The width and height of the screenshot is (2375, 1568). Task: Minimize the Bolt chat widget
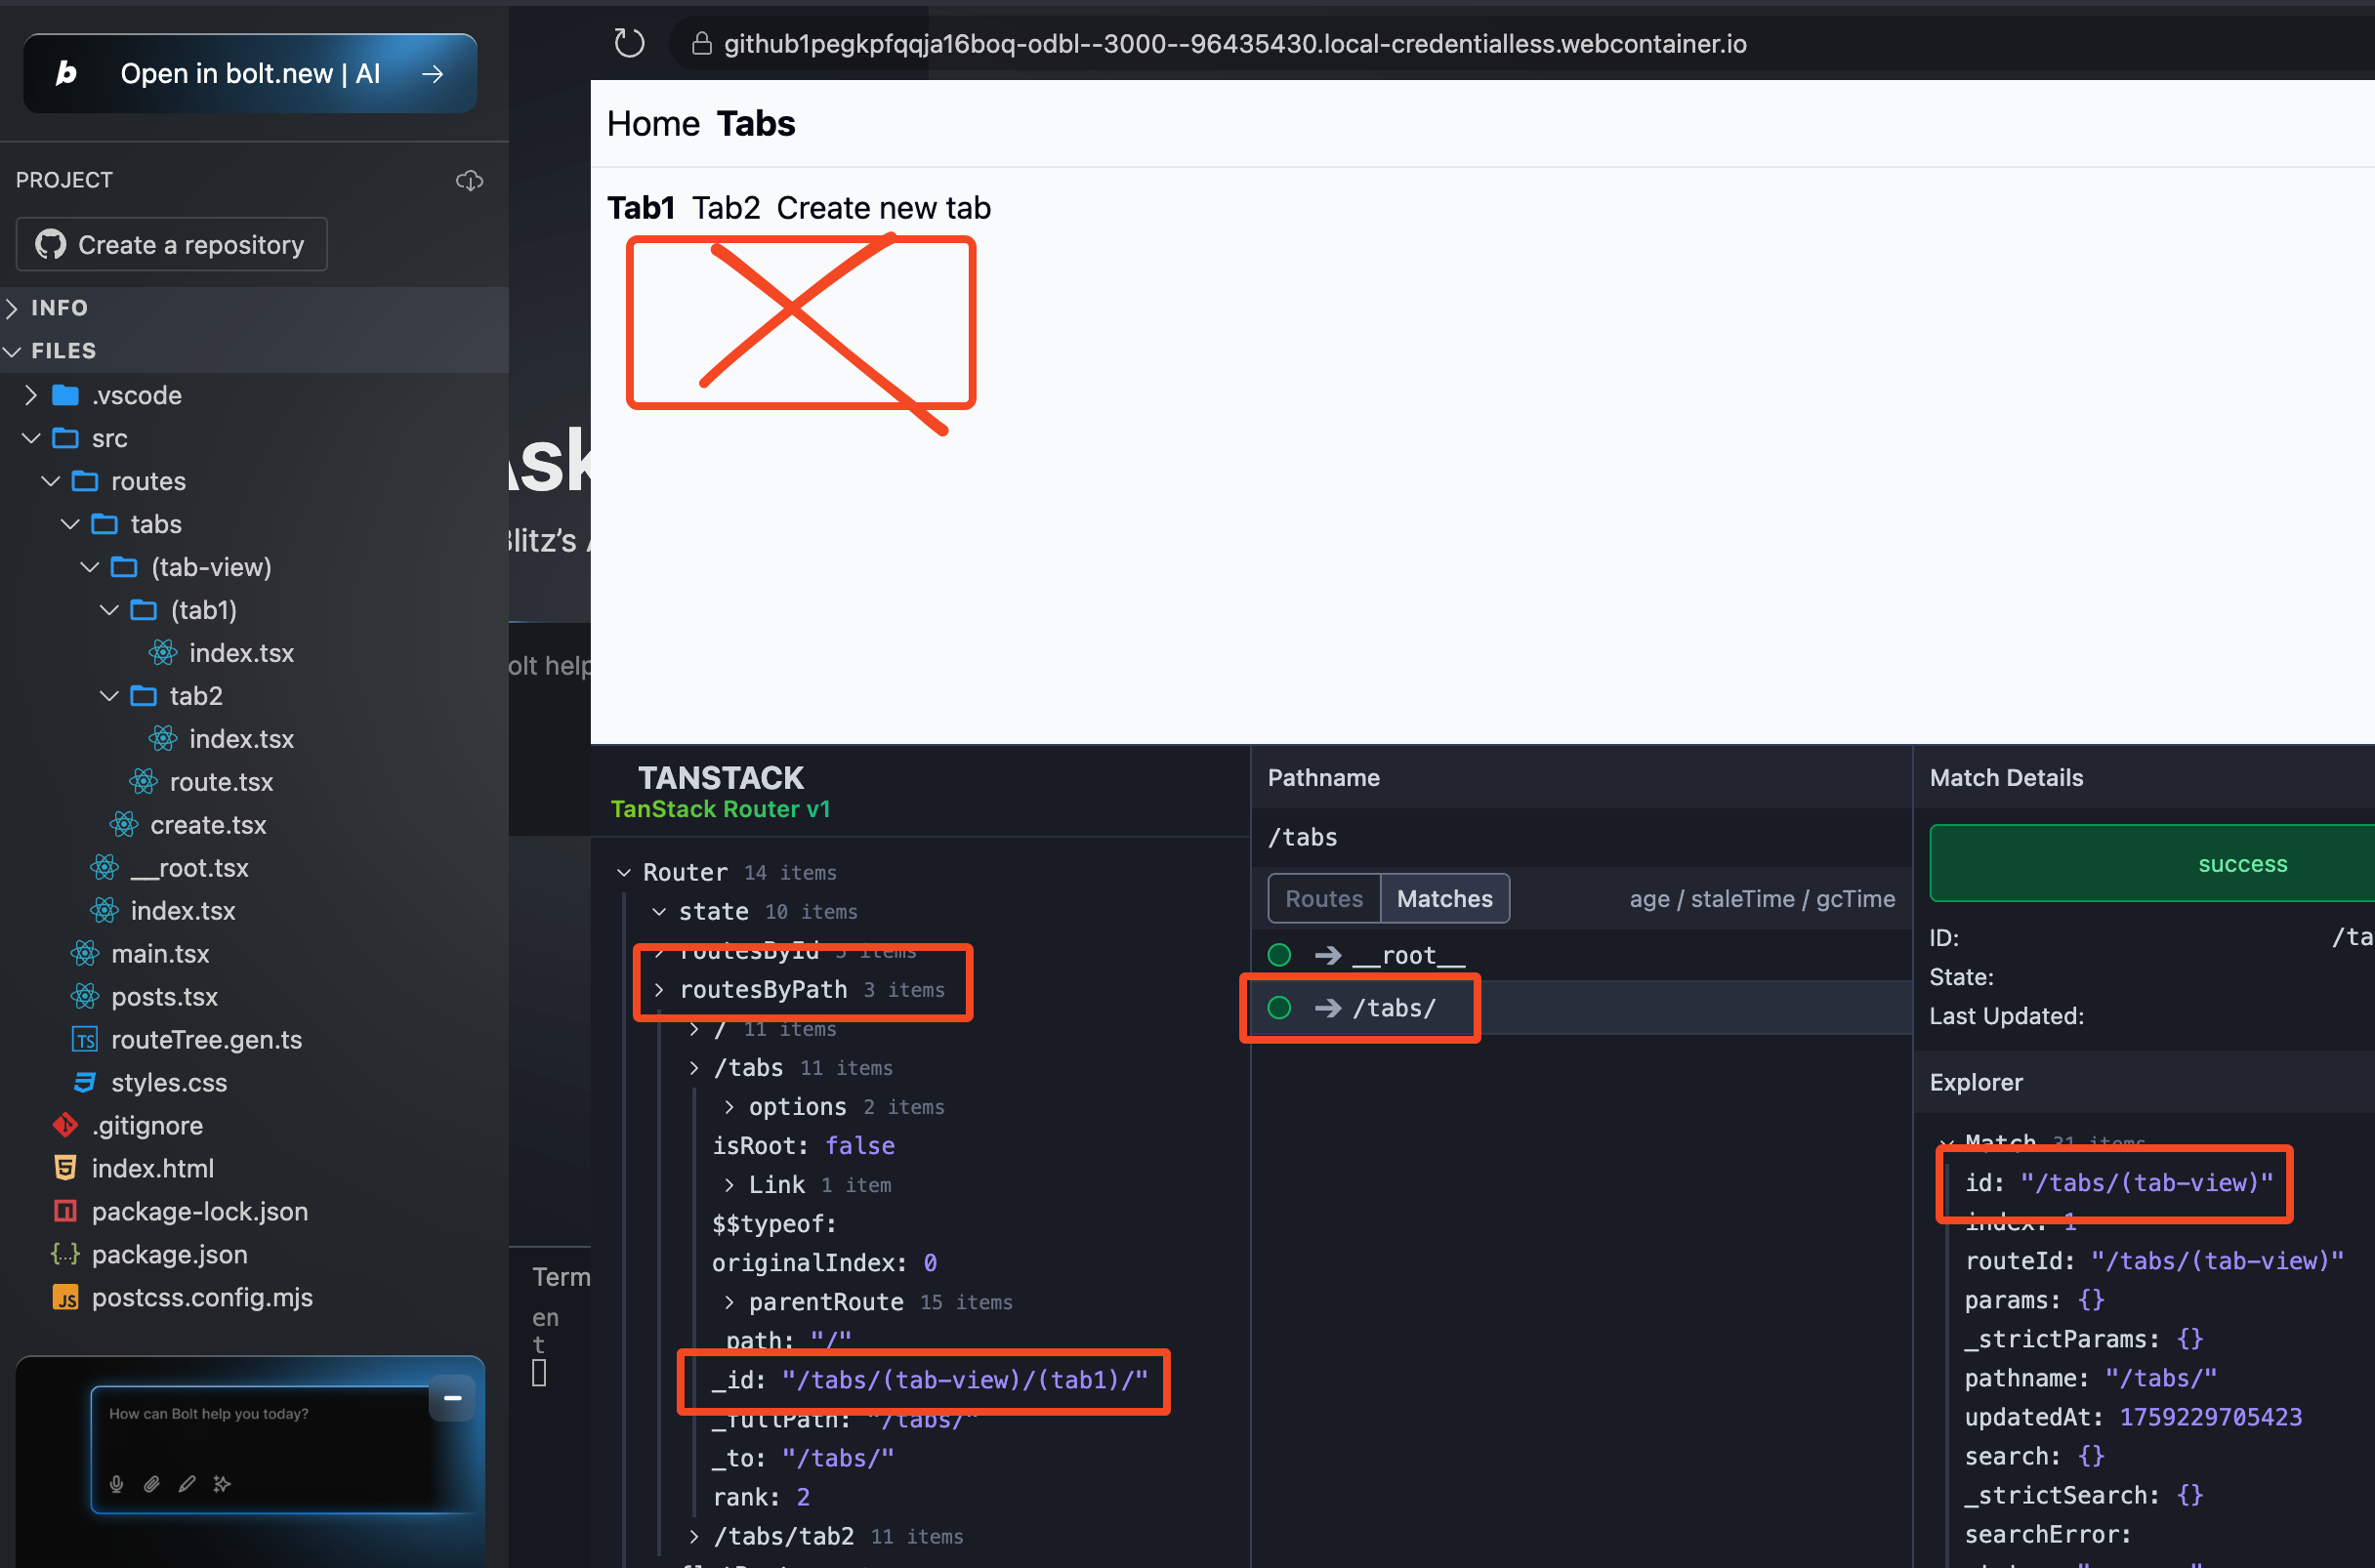click(x=452, y=1398)
